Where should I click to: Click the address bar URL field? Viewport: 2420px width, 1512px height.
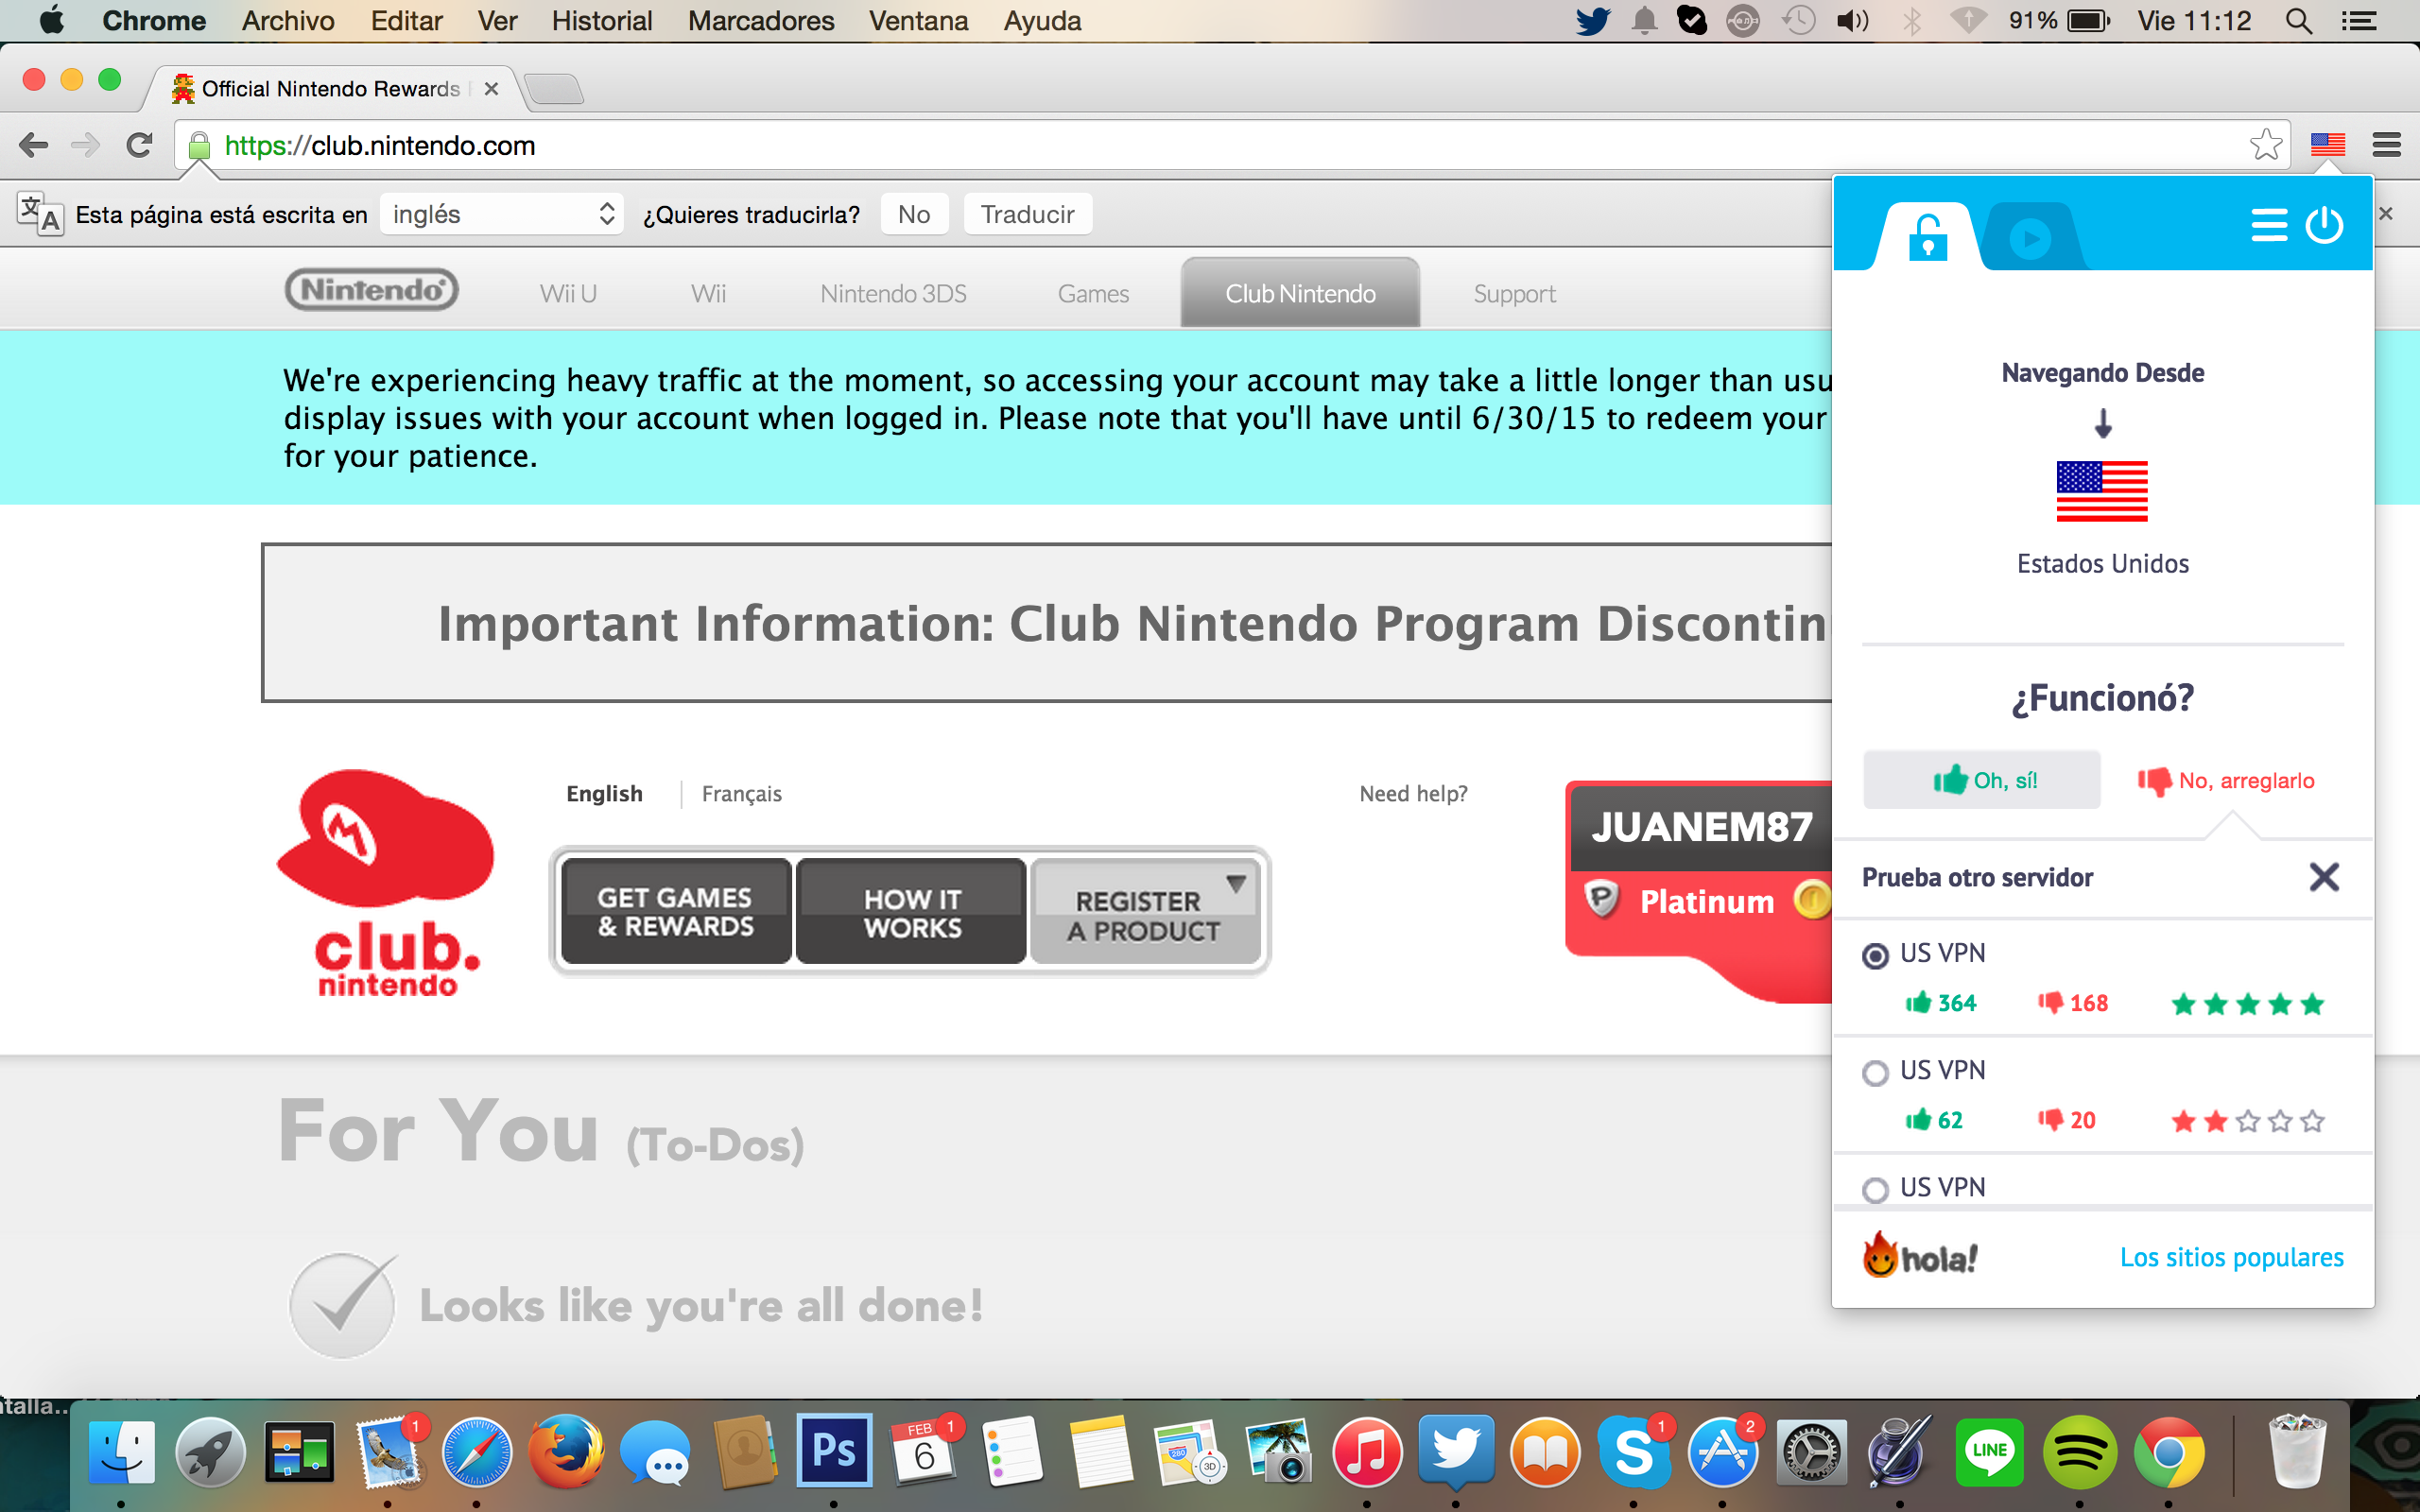click(x=1232, y=146)
